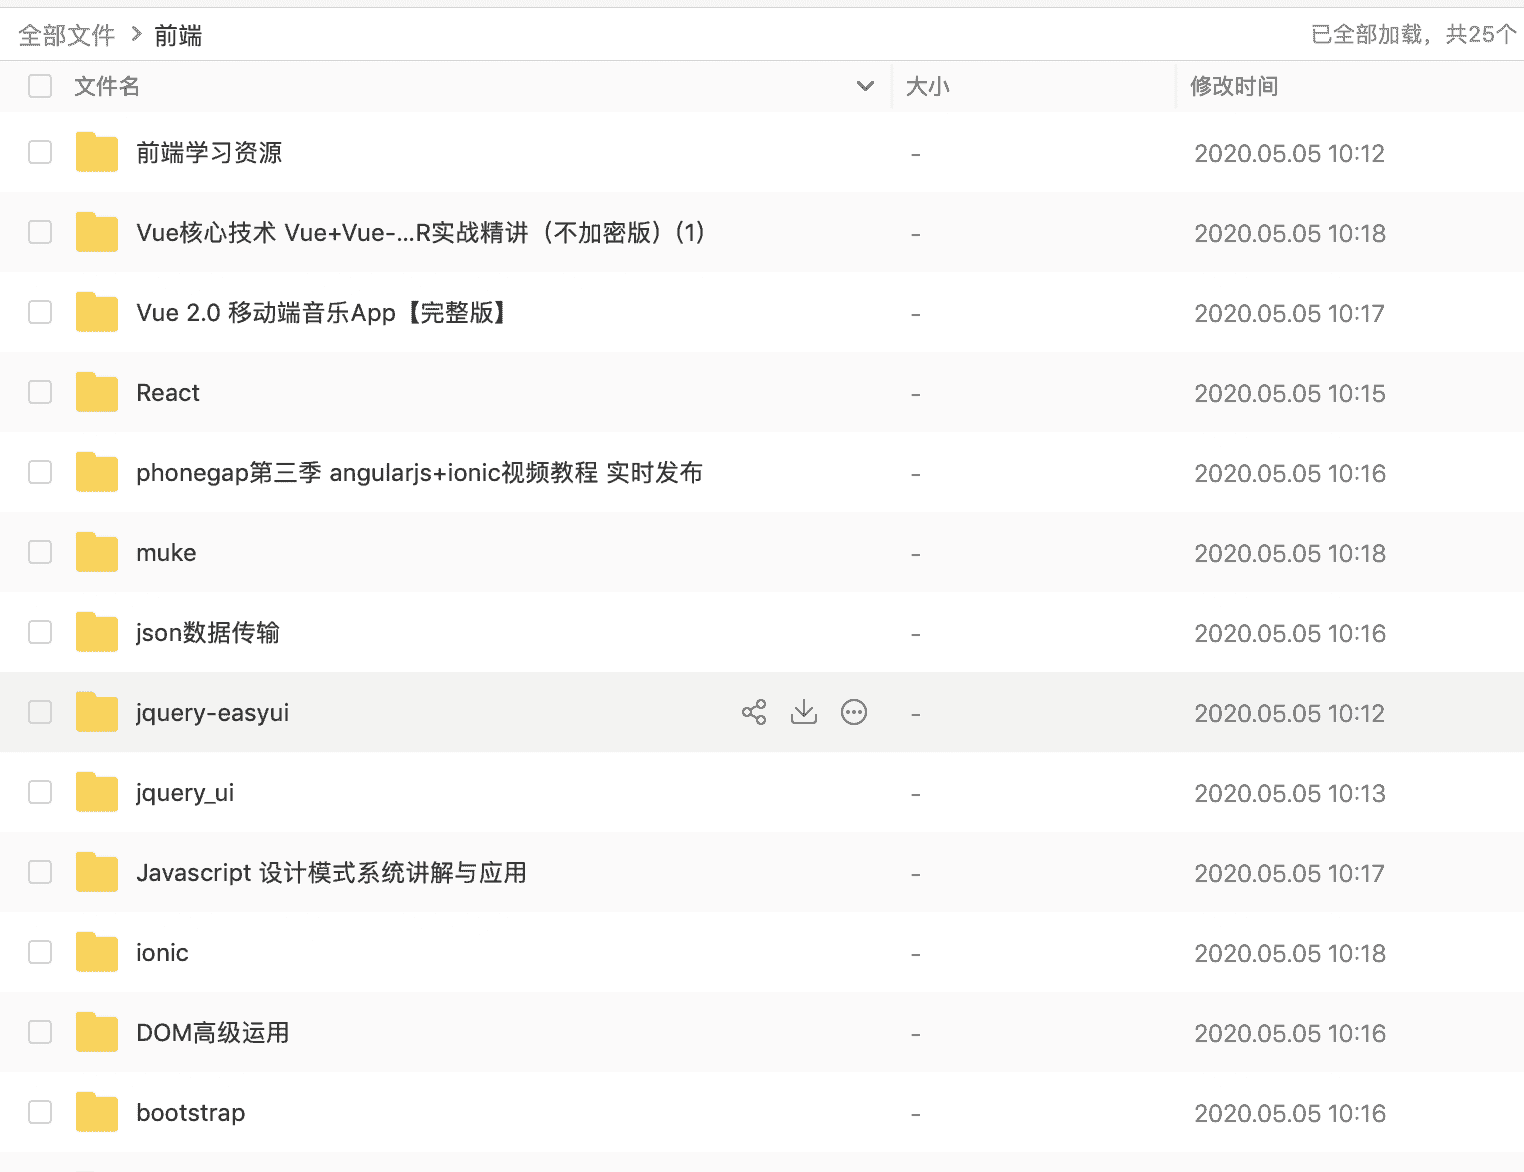
Task: Share the jquery-easyui folder
Action: pos(754,712)
